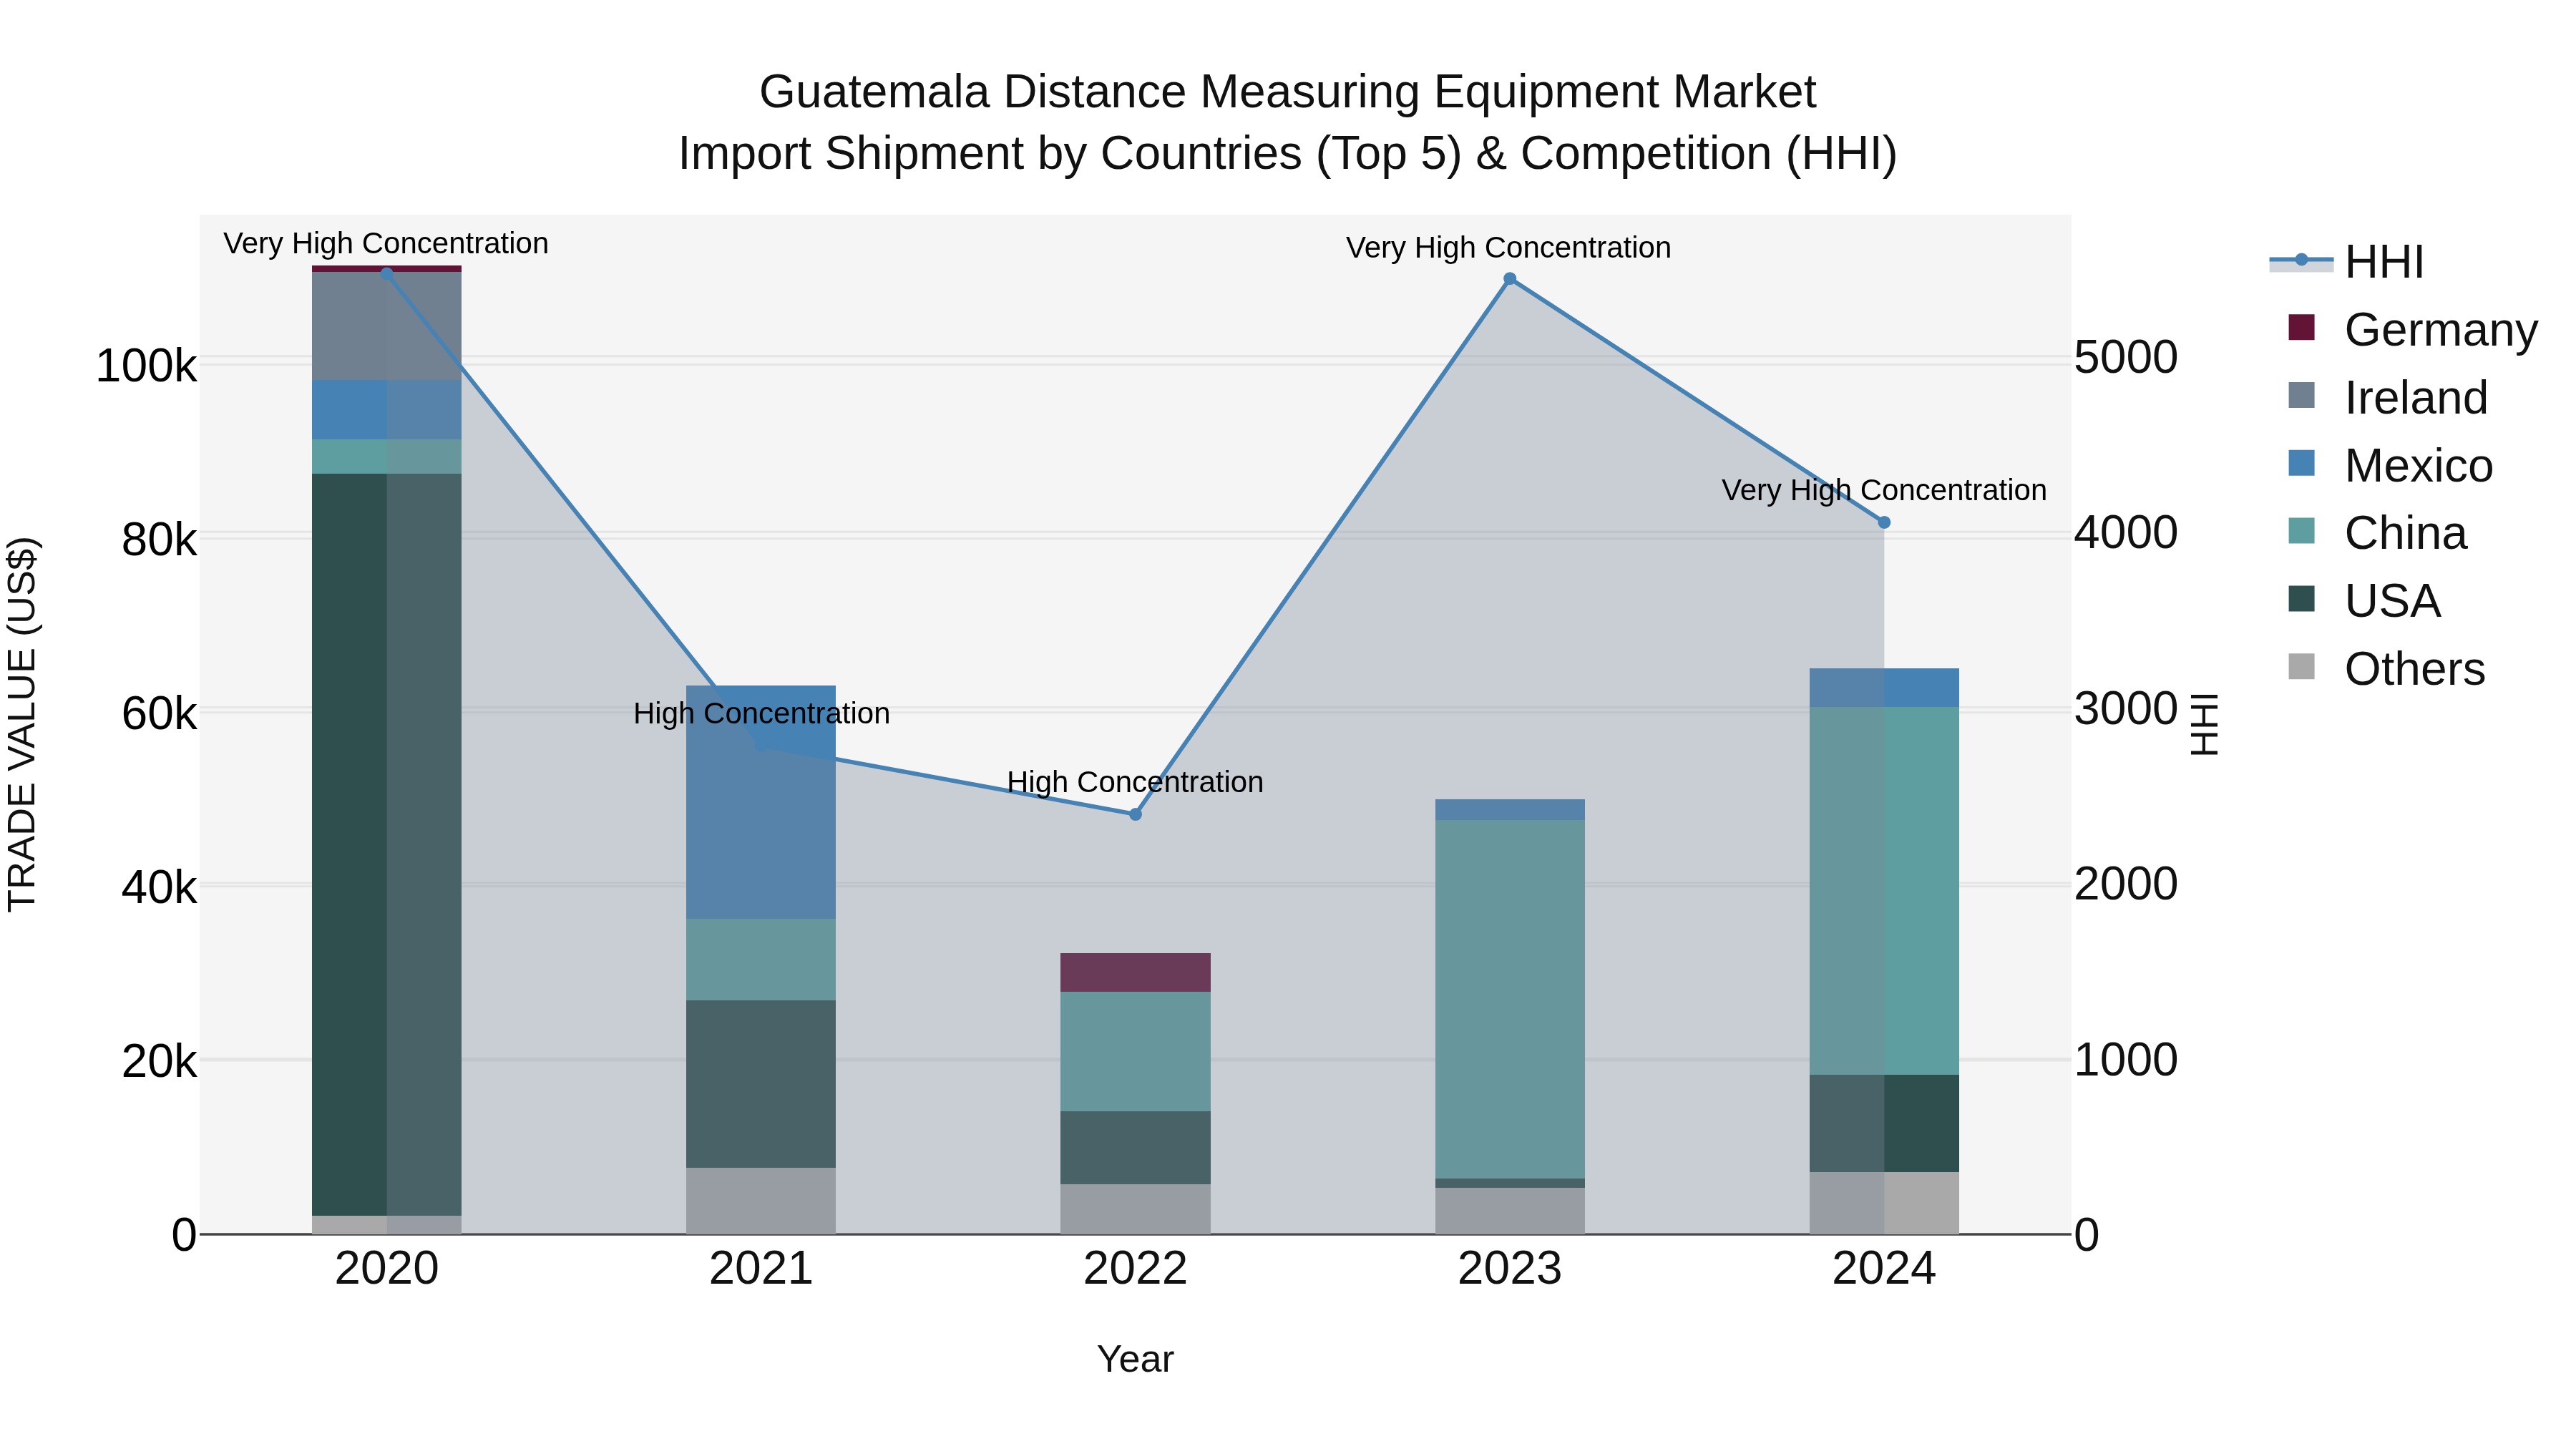Image resolution: width=2576 pixels, height=1449 pixels.
Task: Toggle the USA legend entry
Action: point(2365,601)
